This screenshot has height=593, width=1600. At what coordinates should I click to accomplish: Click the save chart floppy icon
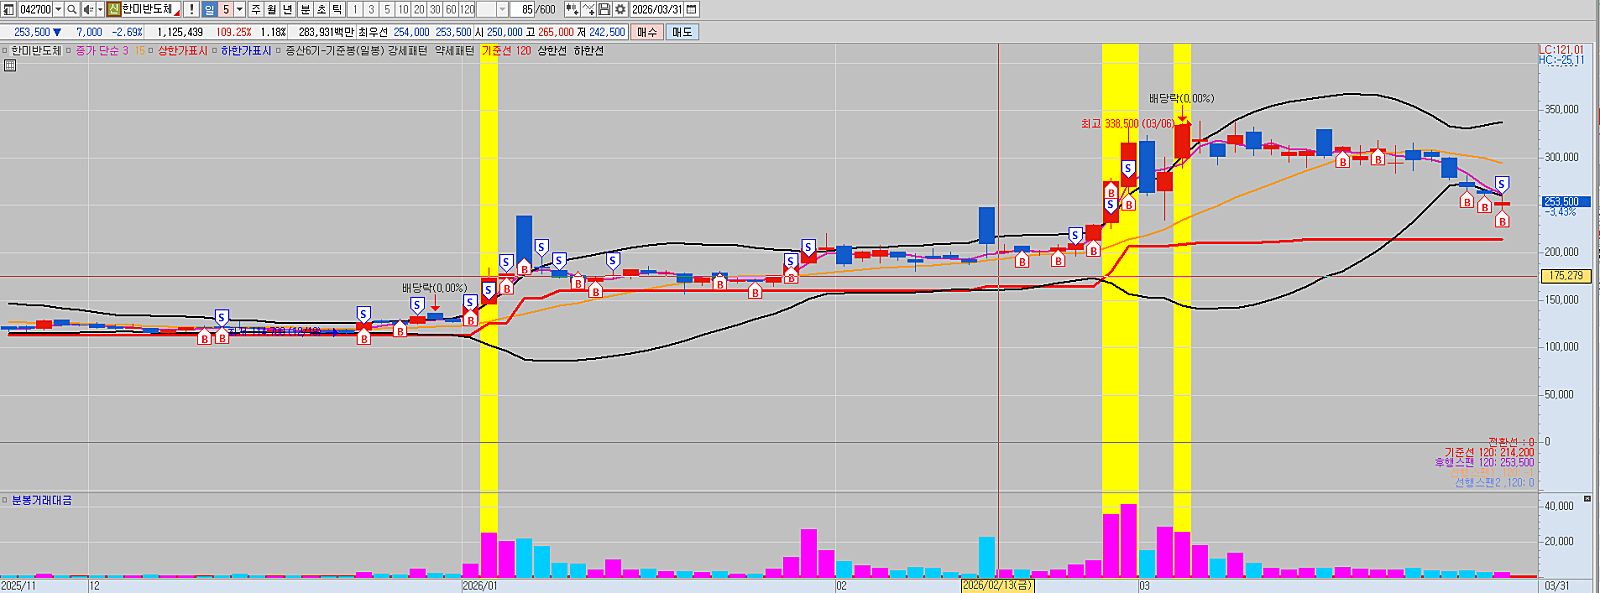pyautogui.click(x=604, y=9)
